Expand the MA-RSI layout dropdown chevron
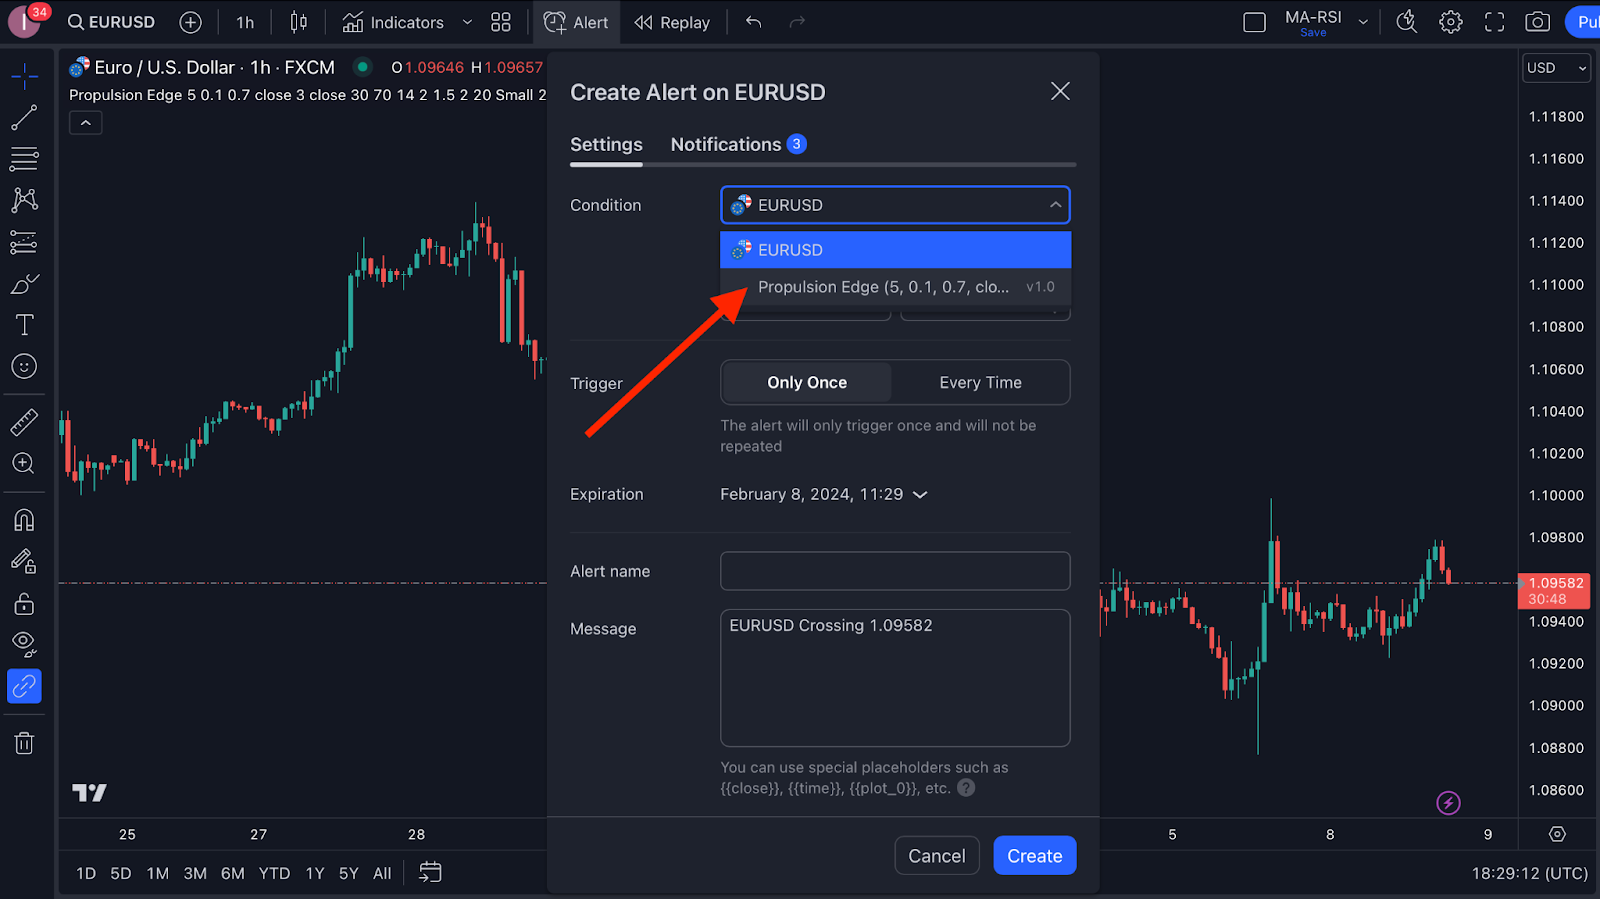1600x899 pixels. coord(1362,22)
